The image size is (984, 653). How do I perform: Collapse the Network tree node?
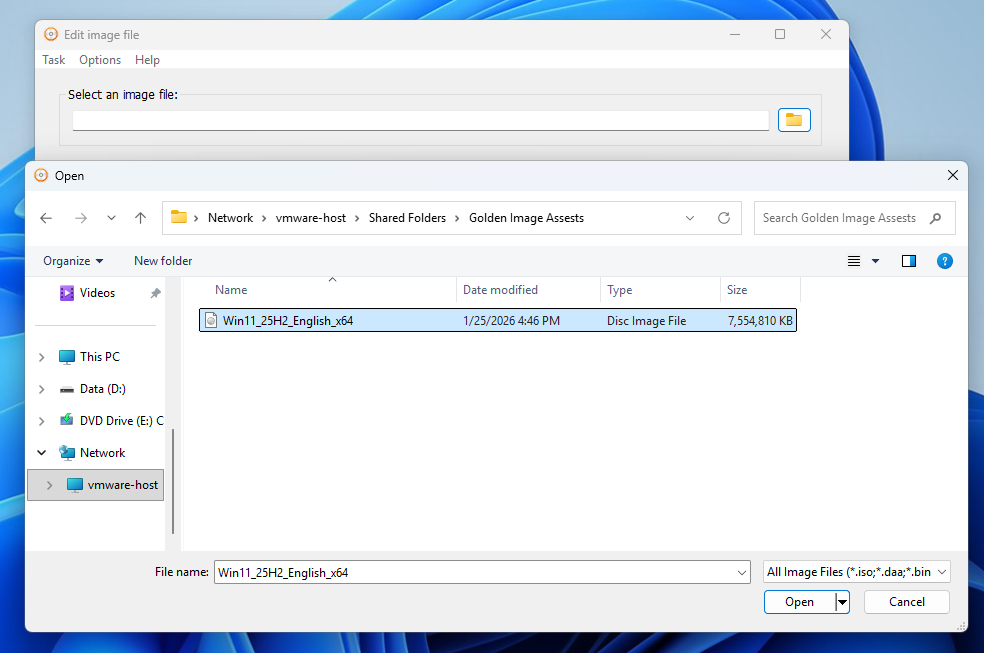pos(41,453)
